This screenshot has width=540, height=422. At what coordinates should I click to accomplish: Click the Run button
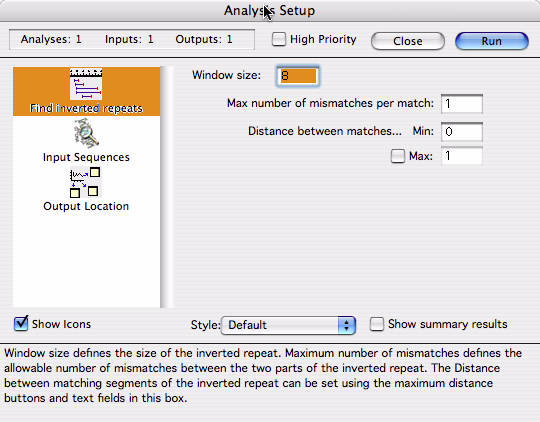491,41
